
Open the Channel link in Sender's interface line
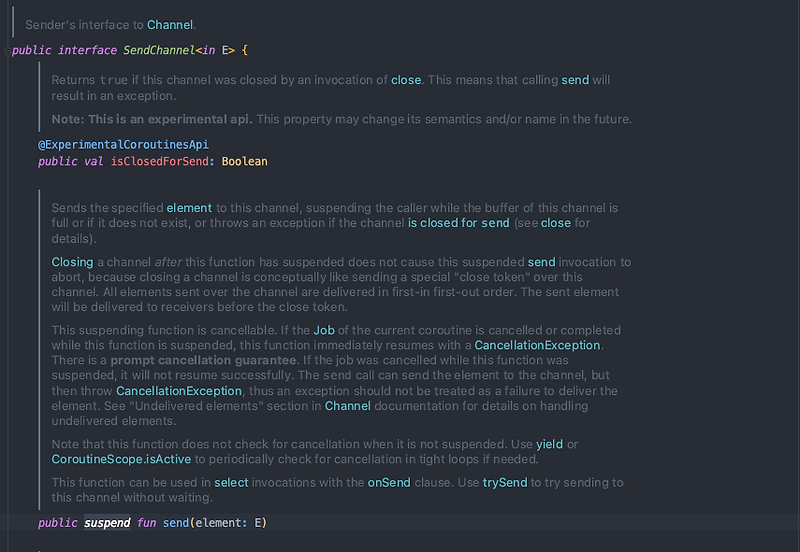170,23
